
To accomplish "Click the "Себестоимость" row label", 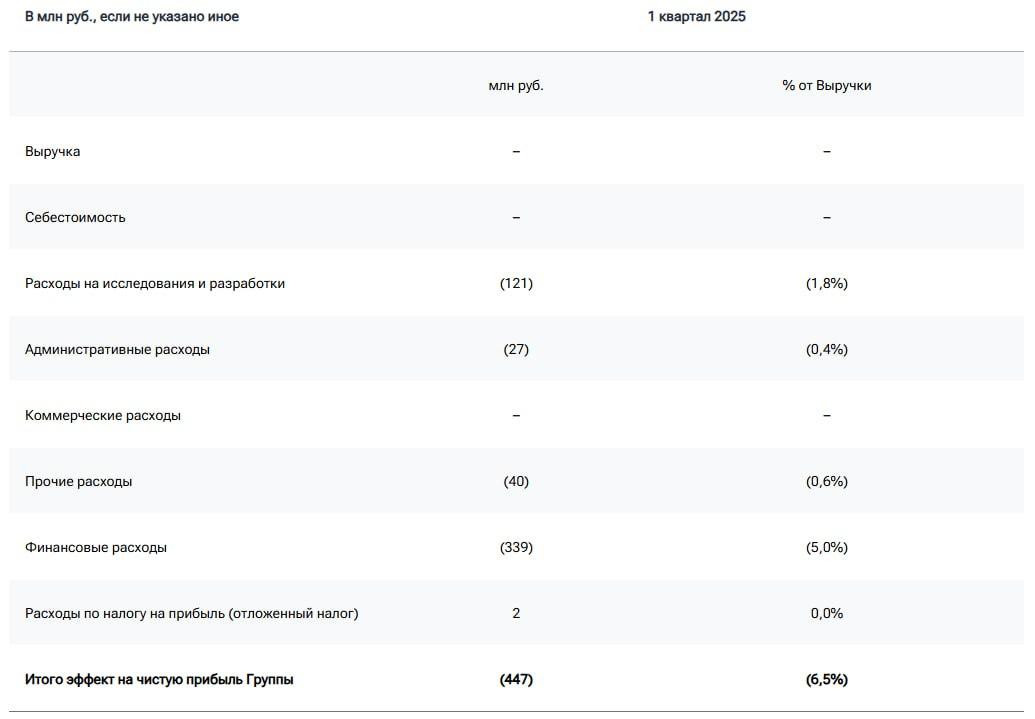I will [x=75, y=217].
